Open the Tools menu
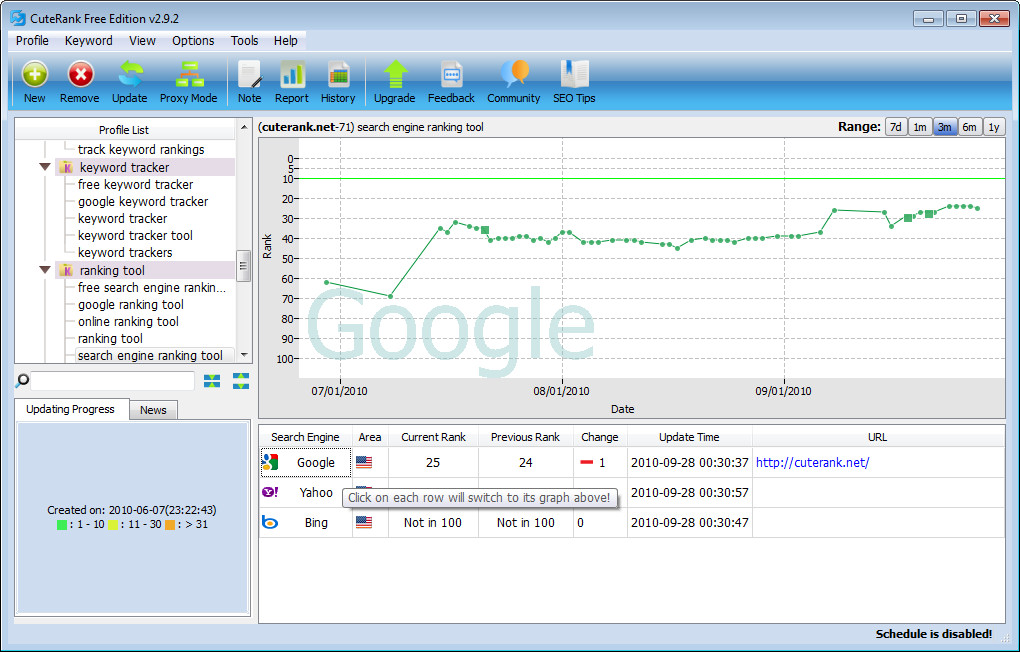The height and width of the screenshot is (652, 1020). tap(245, 40)
